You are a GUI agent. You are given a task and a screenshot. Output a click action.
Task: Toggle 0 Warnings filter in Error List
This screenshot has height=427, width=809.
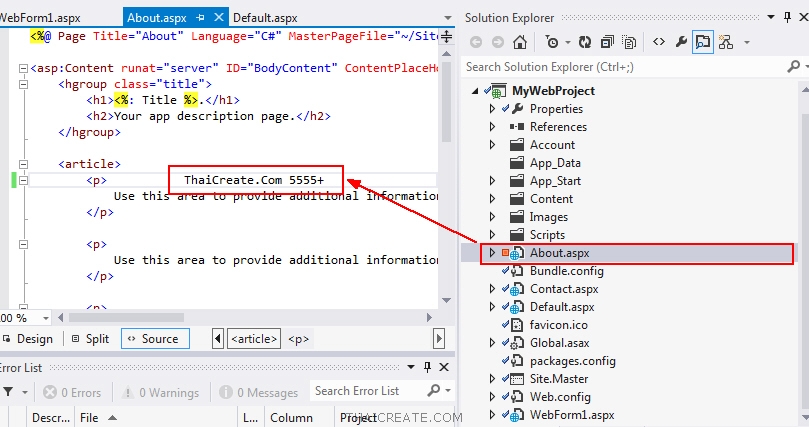[160, 392]
